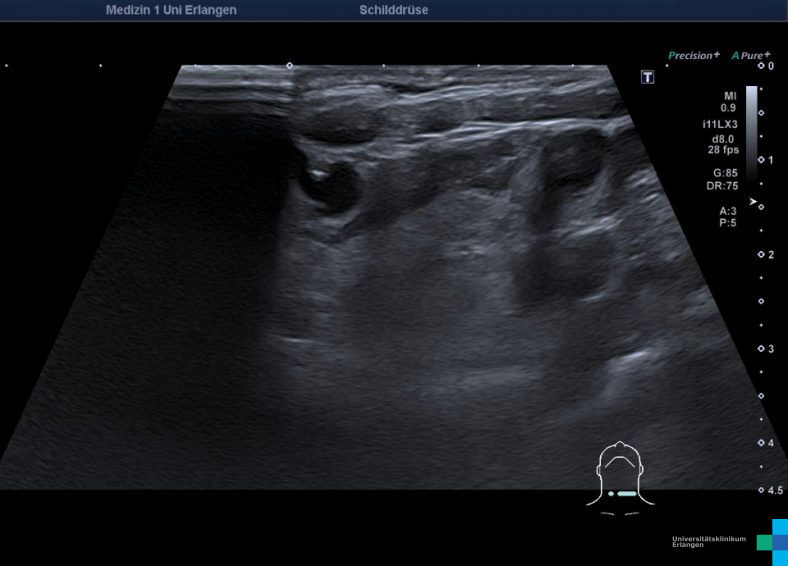Click the boxed T orientation marker
788x566 pixels.
(648, 77)
